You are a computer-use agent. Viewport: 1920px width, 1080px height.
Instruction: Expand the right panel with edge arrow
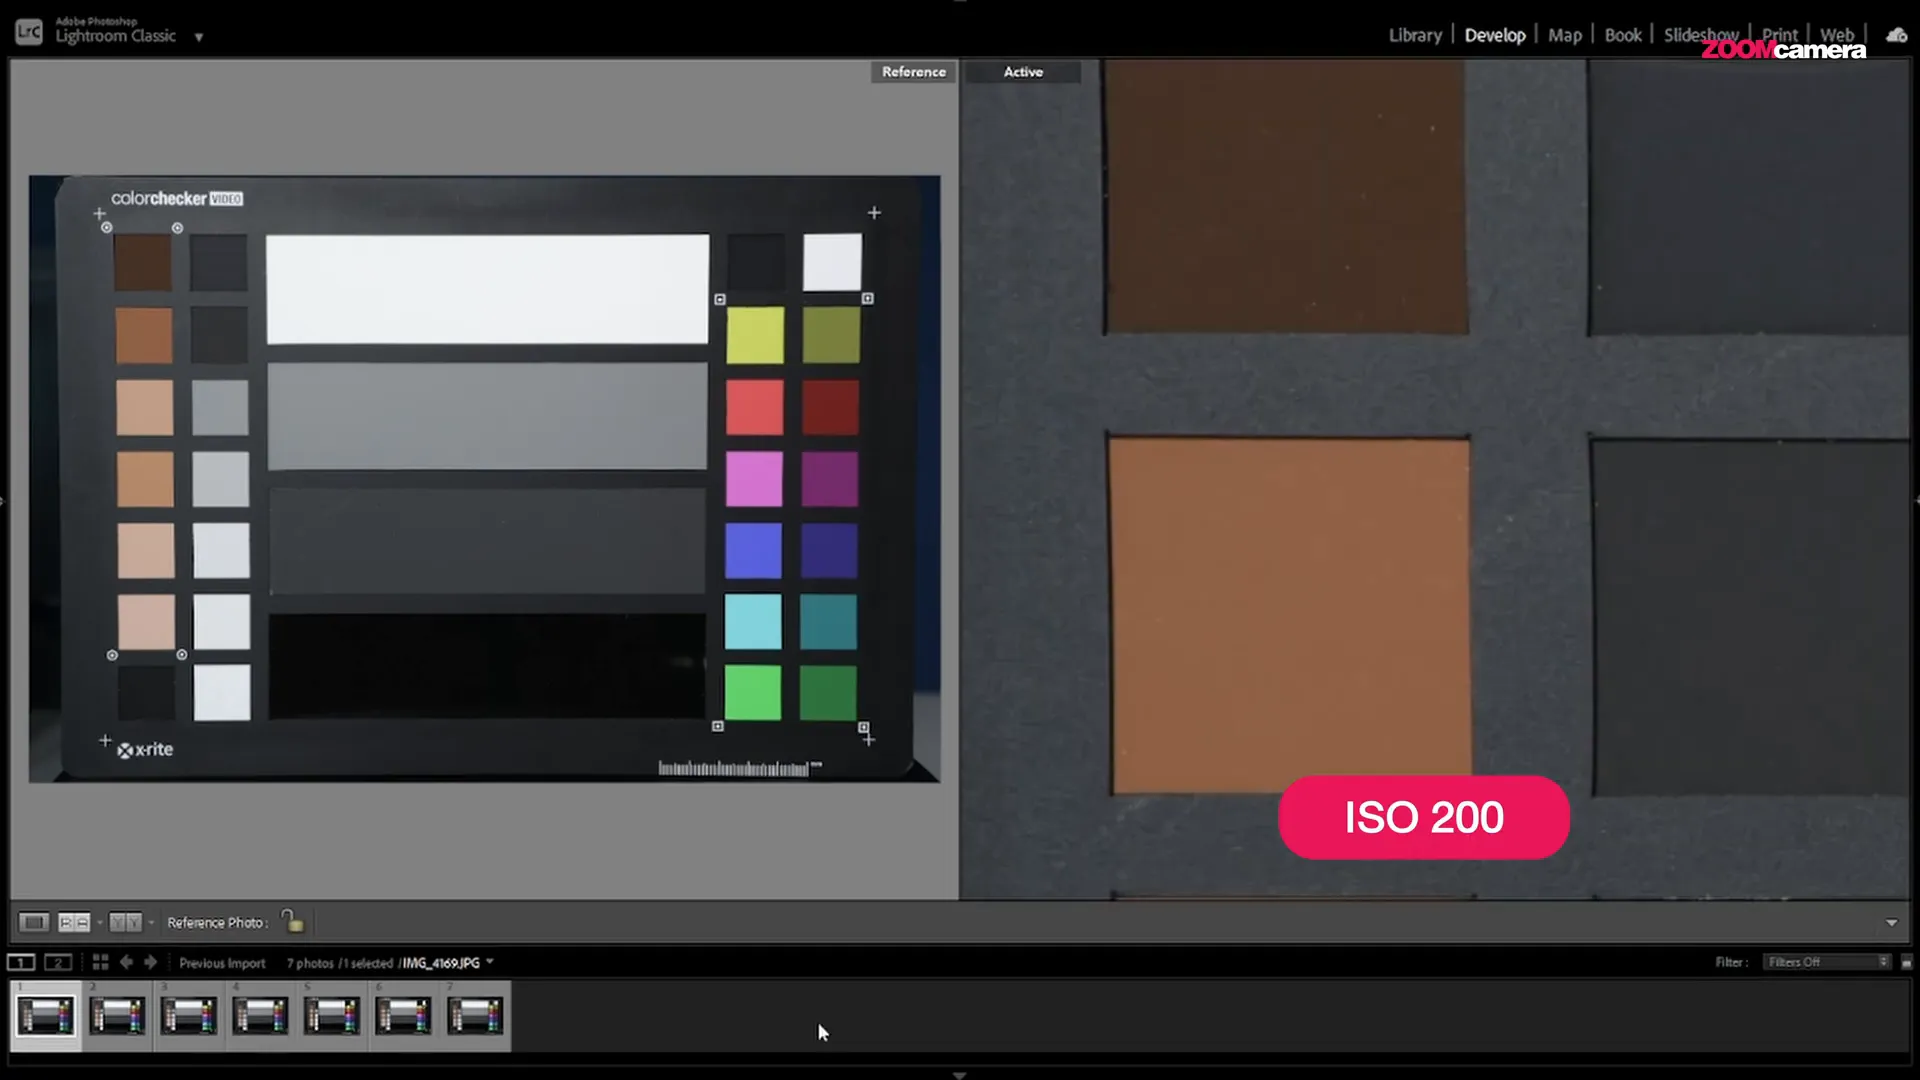[1916, 500]
